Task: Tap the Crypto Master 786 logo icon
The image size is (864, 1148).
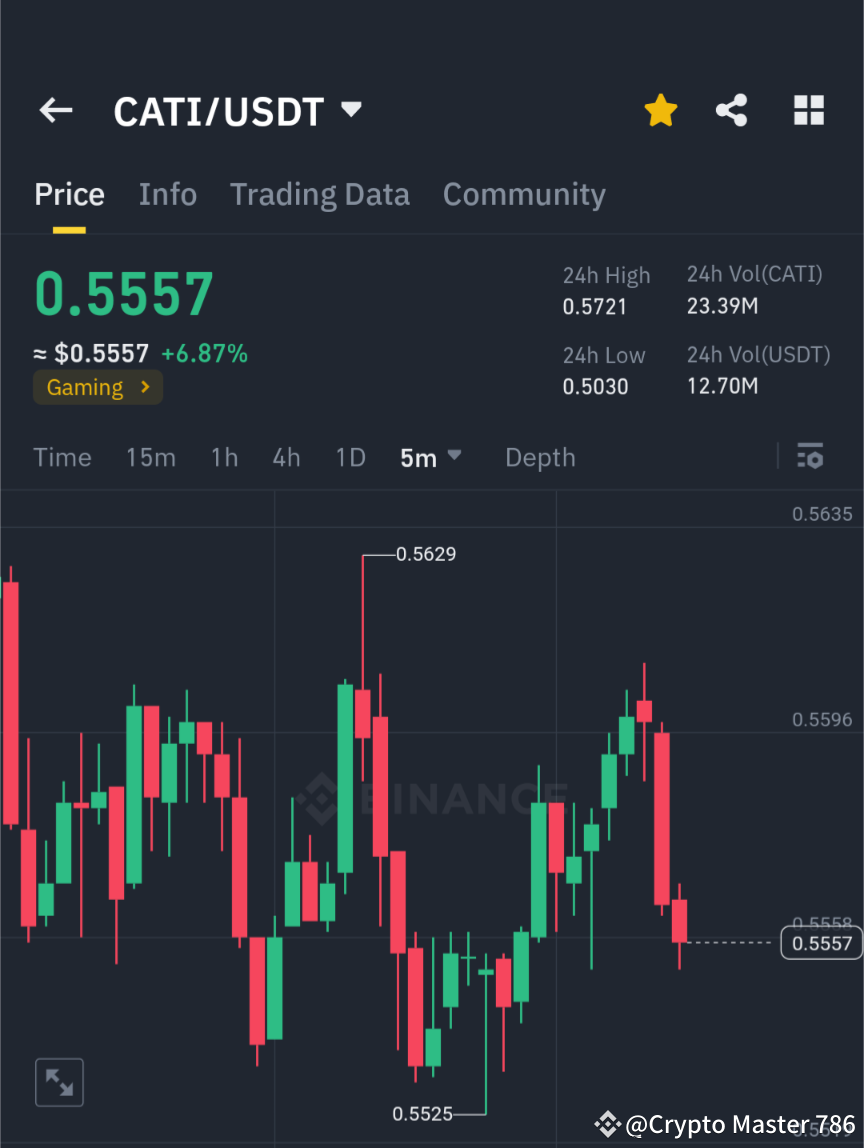Action: (x=608, y=1124)
